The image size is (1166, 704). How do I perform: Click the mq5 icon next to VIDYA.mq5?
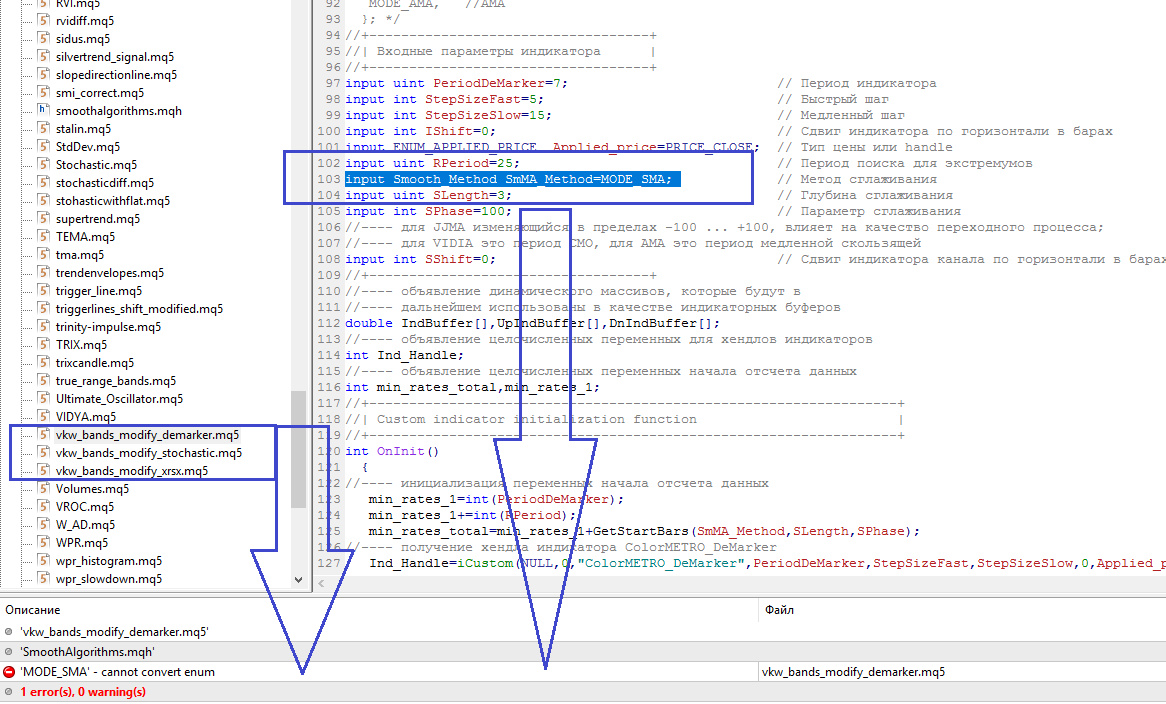click(x=41, y=416)
